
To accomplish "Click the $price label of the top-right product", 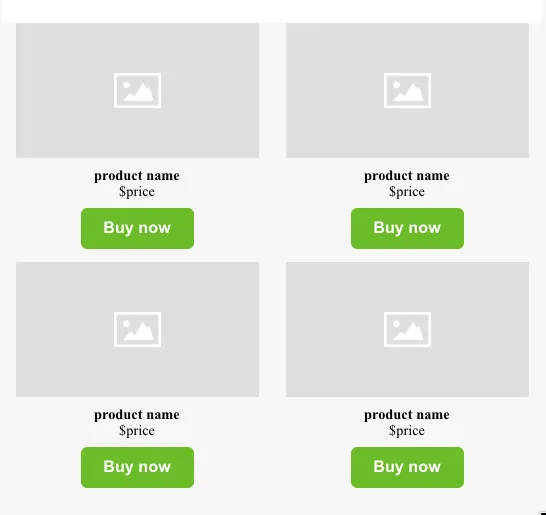I will tap(407, 192).
